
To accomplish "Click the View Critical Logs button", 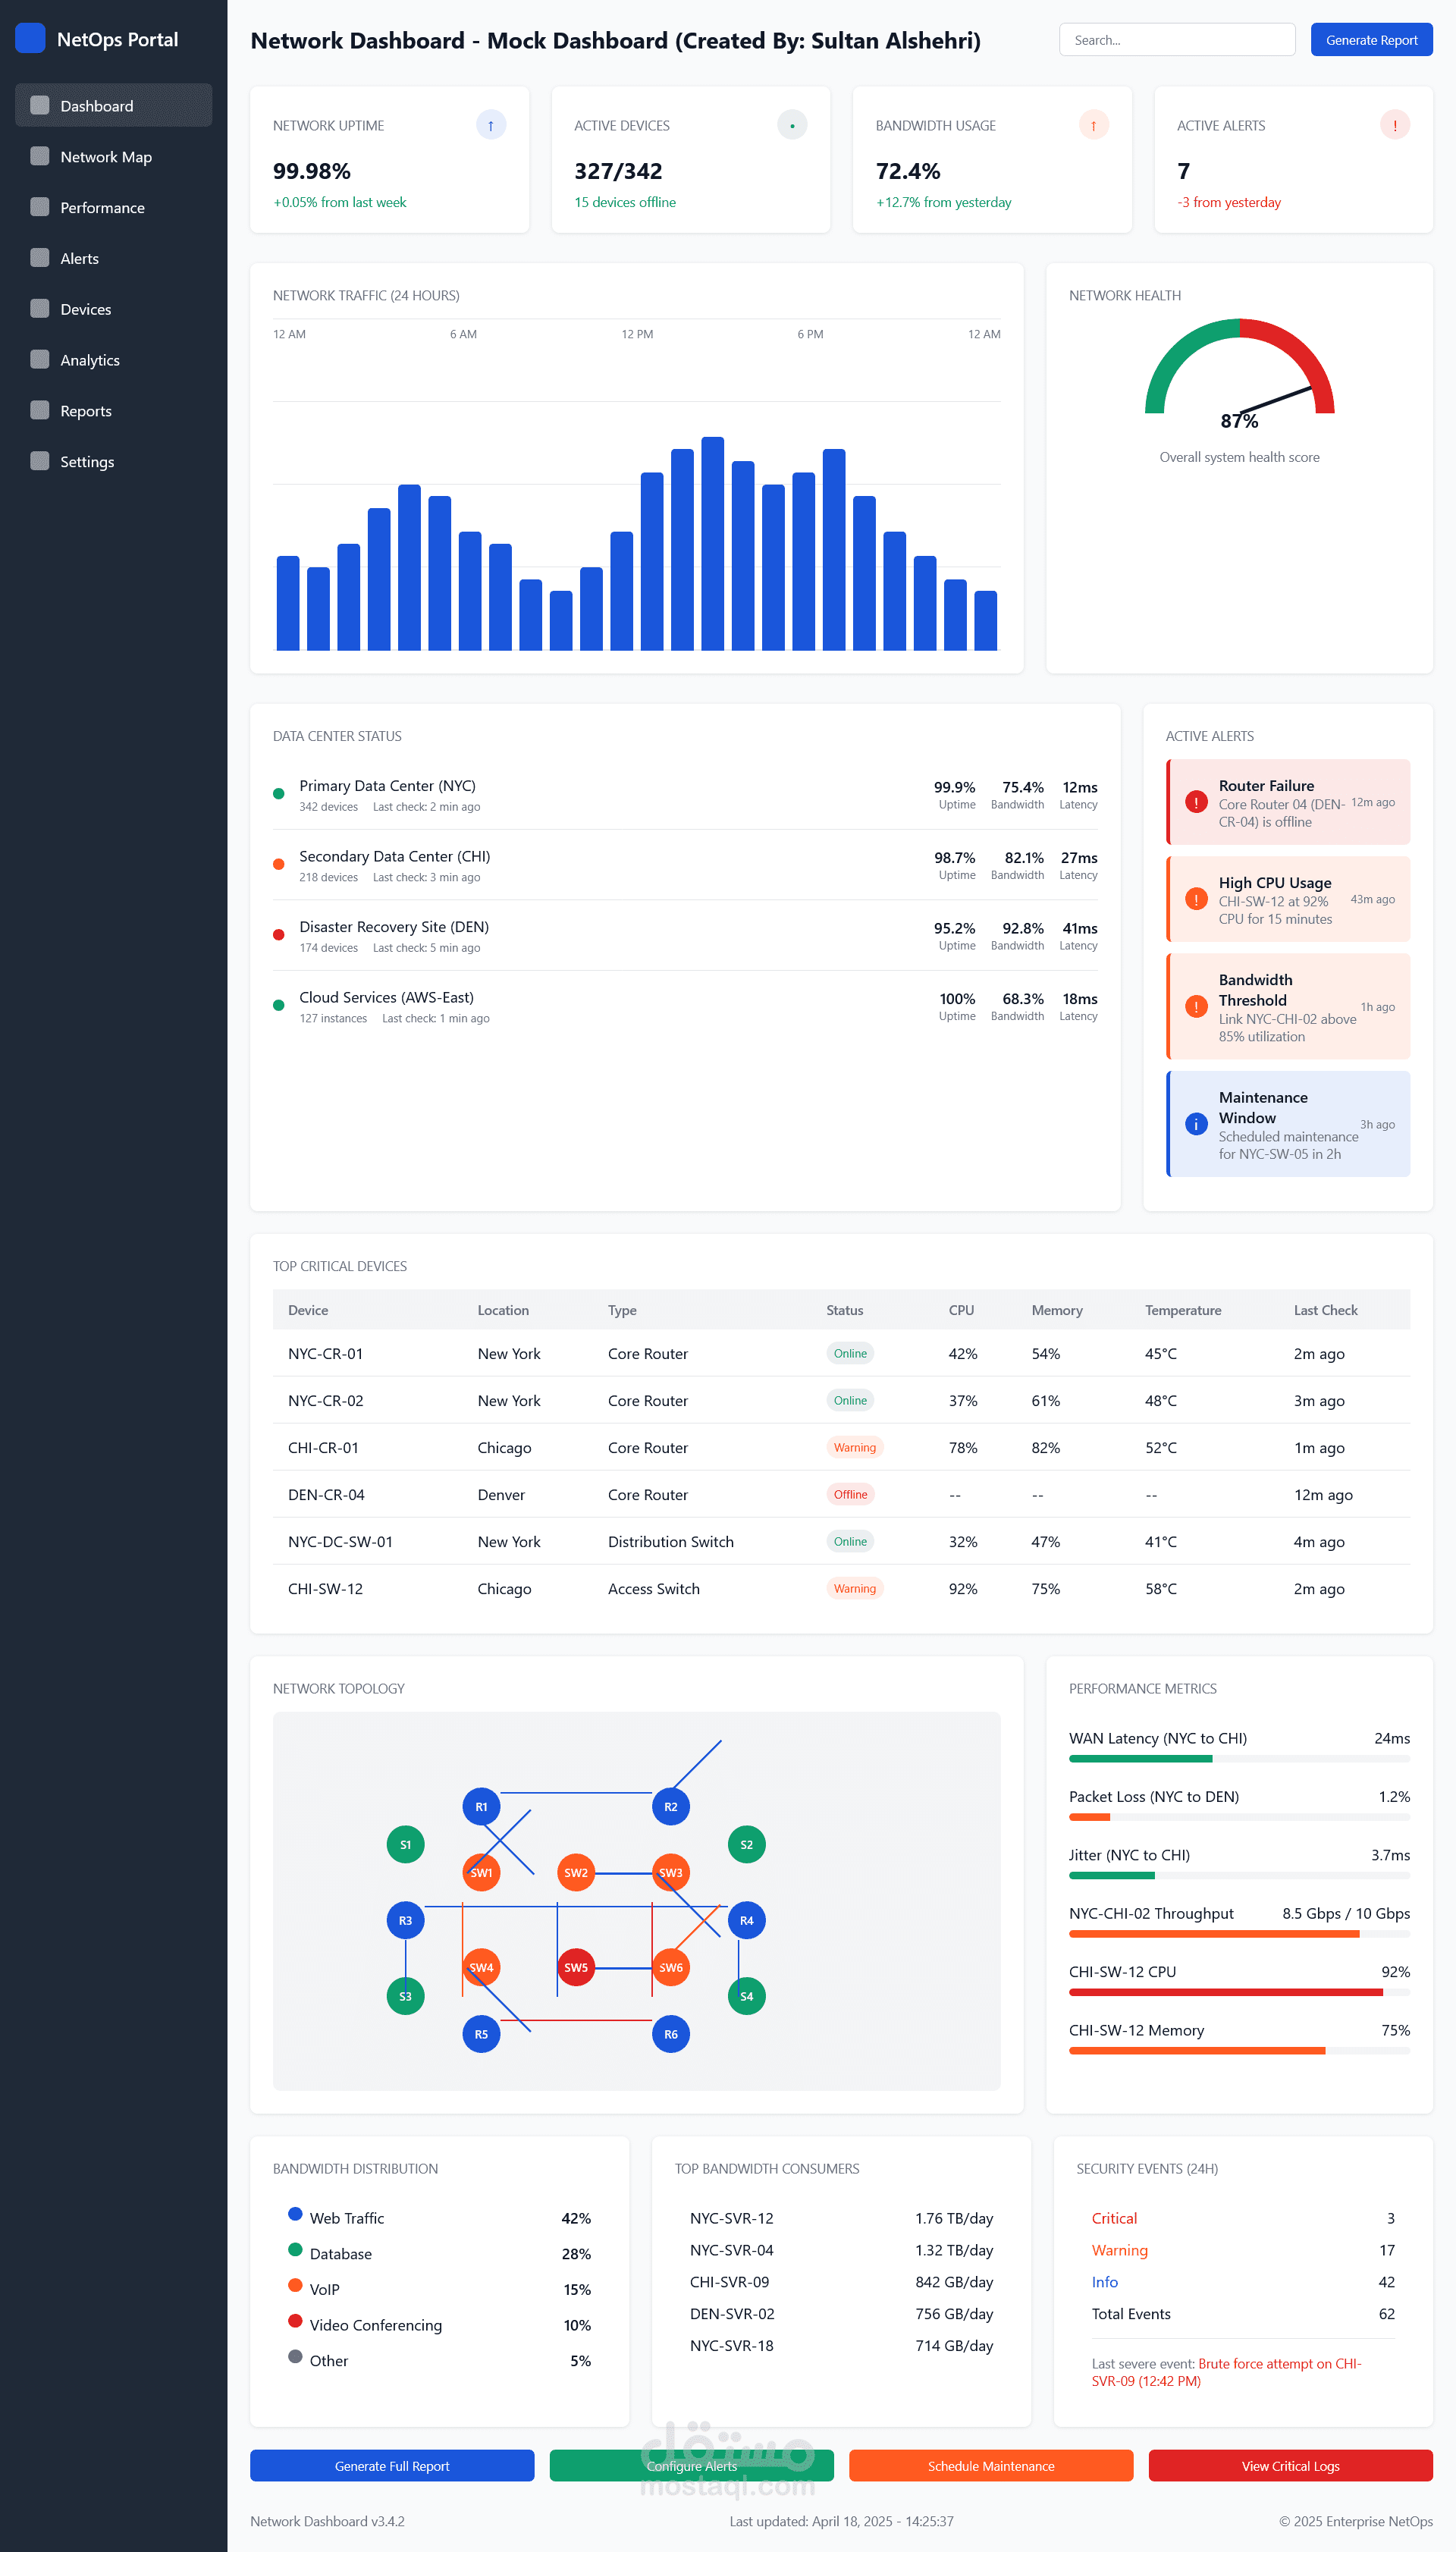I will [1290, 2466].
